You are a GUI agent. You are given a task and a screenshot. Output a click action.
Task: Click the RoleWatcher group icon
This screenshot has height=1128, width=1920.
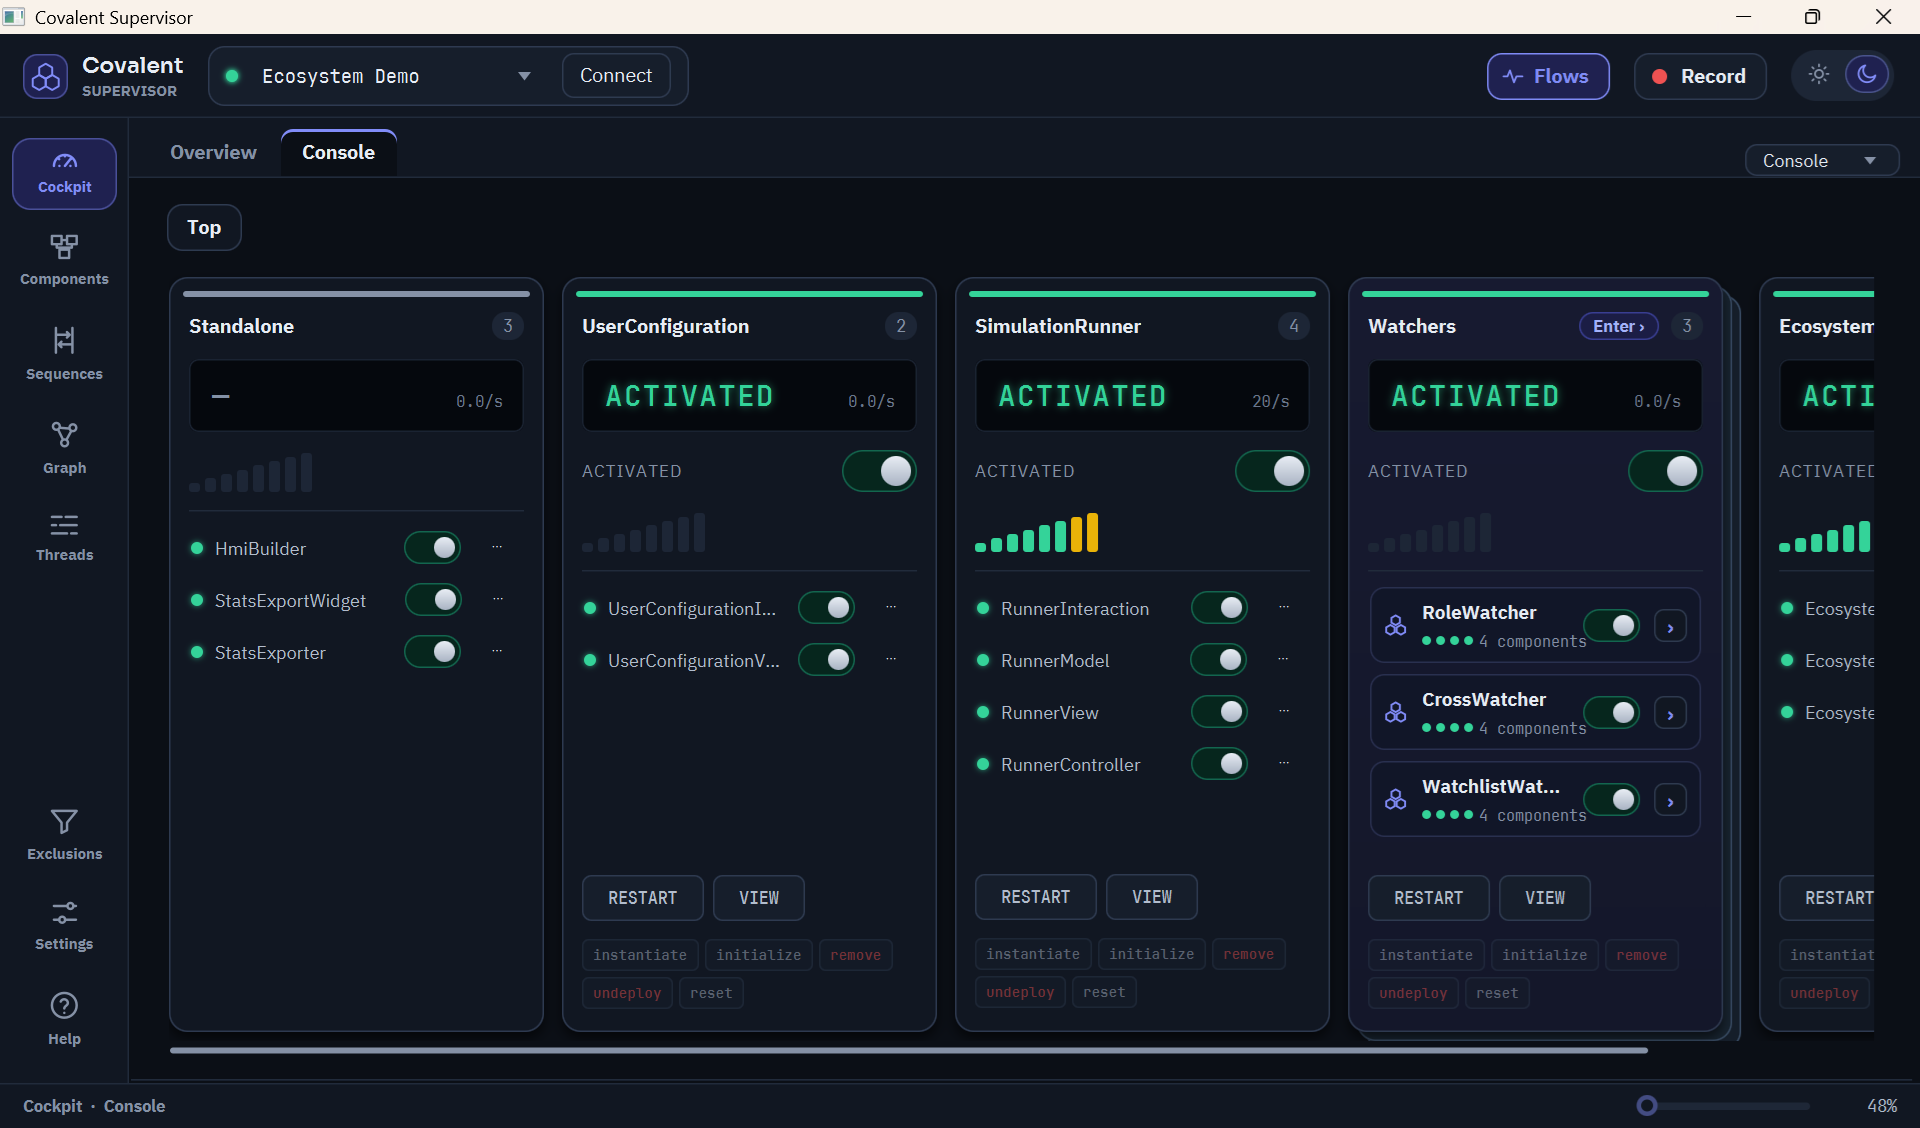[1395, 626]
